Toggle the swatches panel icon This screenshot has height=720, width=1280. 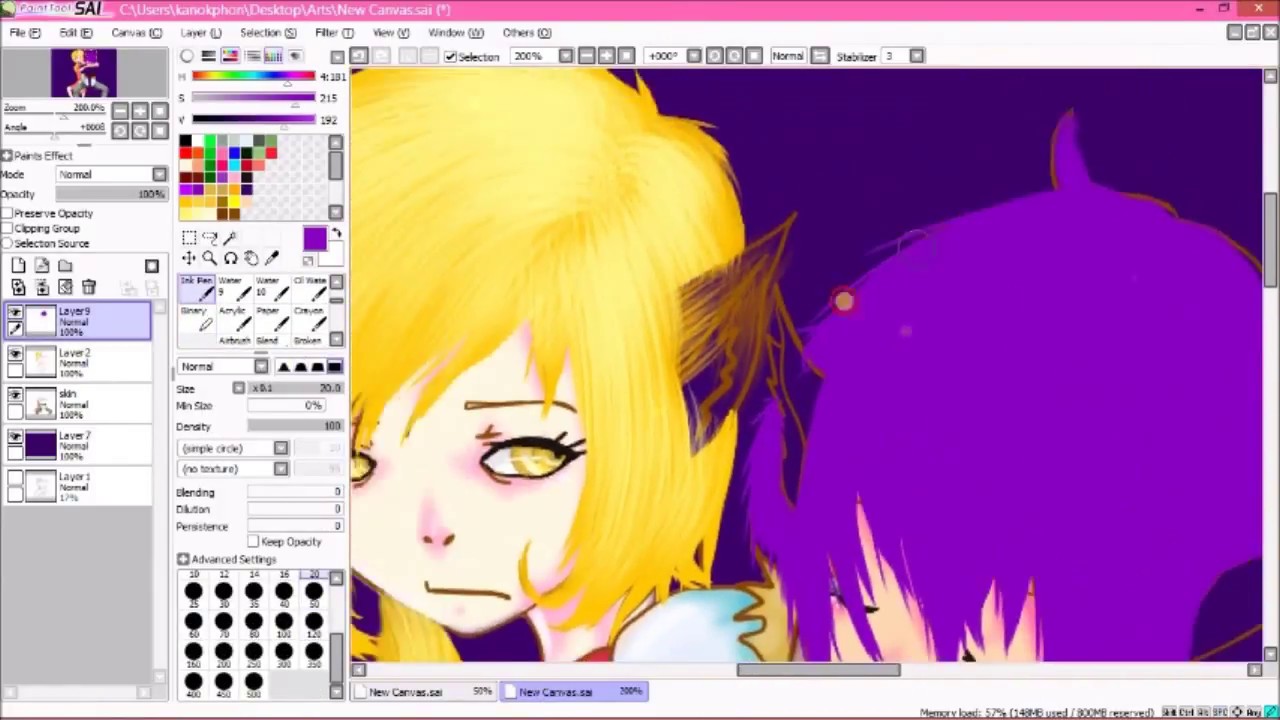pyautogui.click(x=273, y=56)
